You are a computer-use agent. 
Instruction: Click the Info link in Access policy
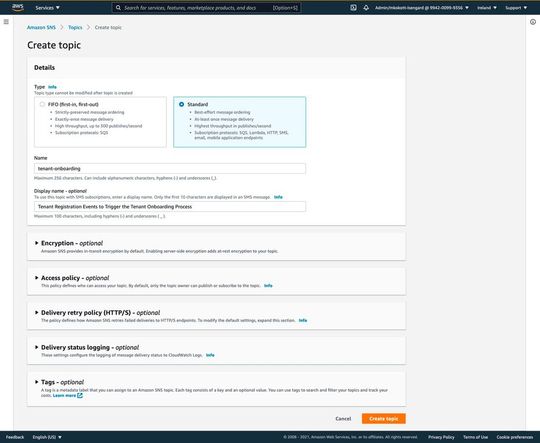(268, 286)
